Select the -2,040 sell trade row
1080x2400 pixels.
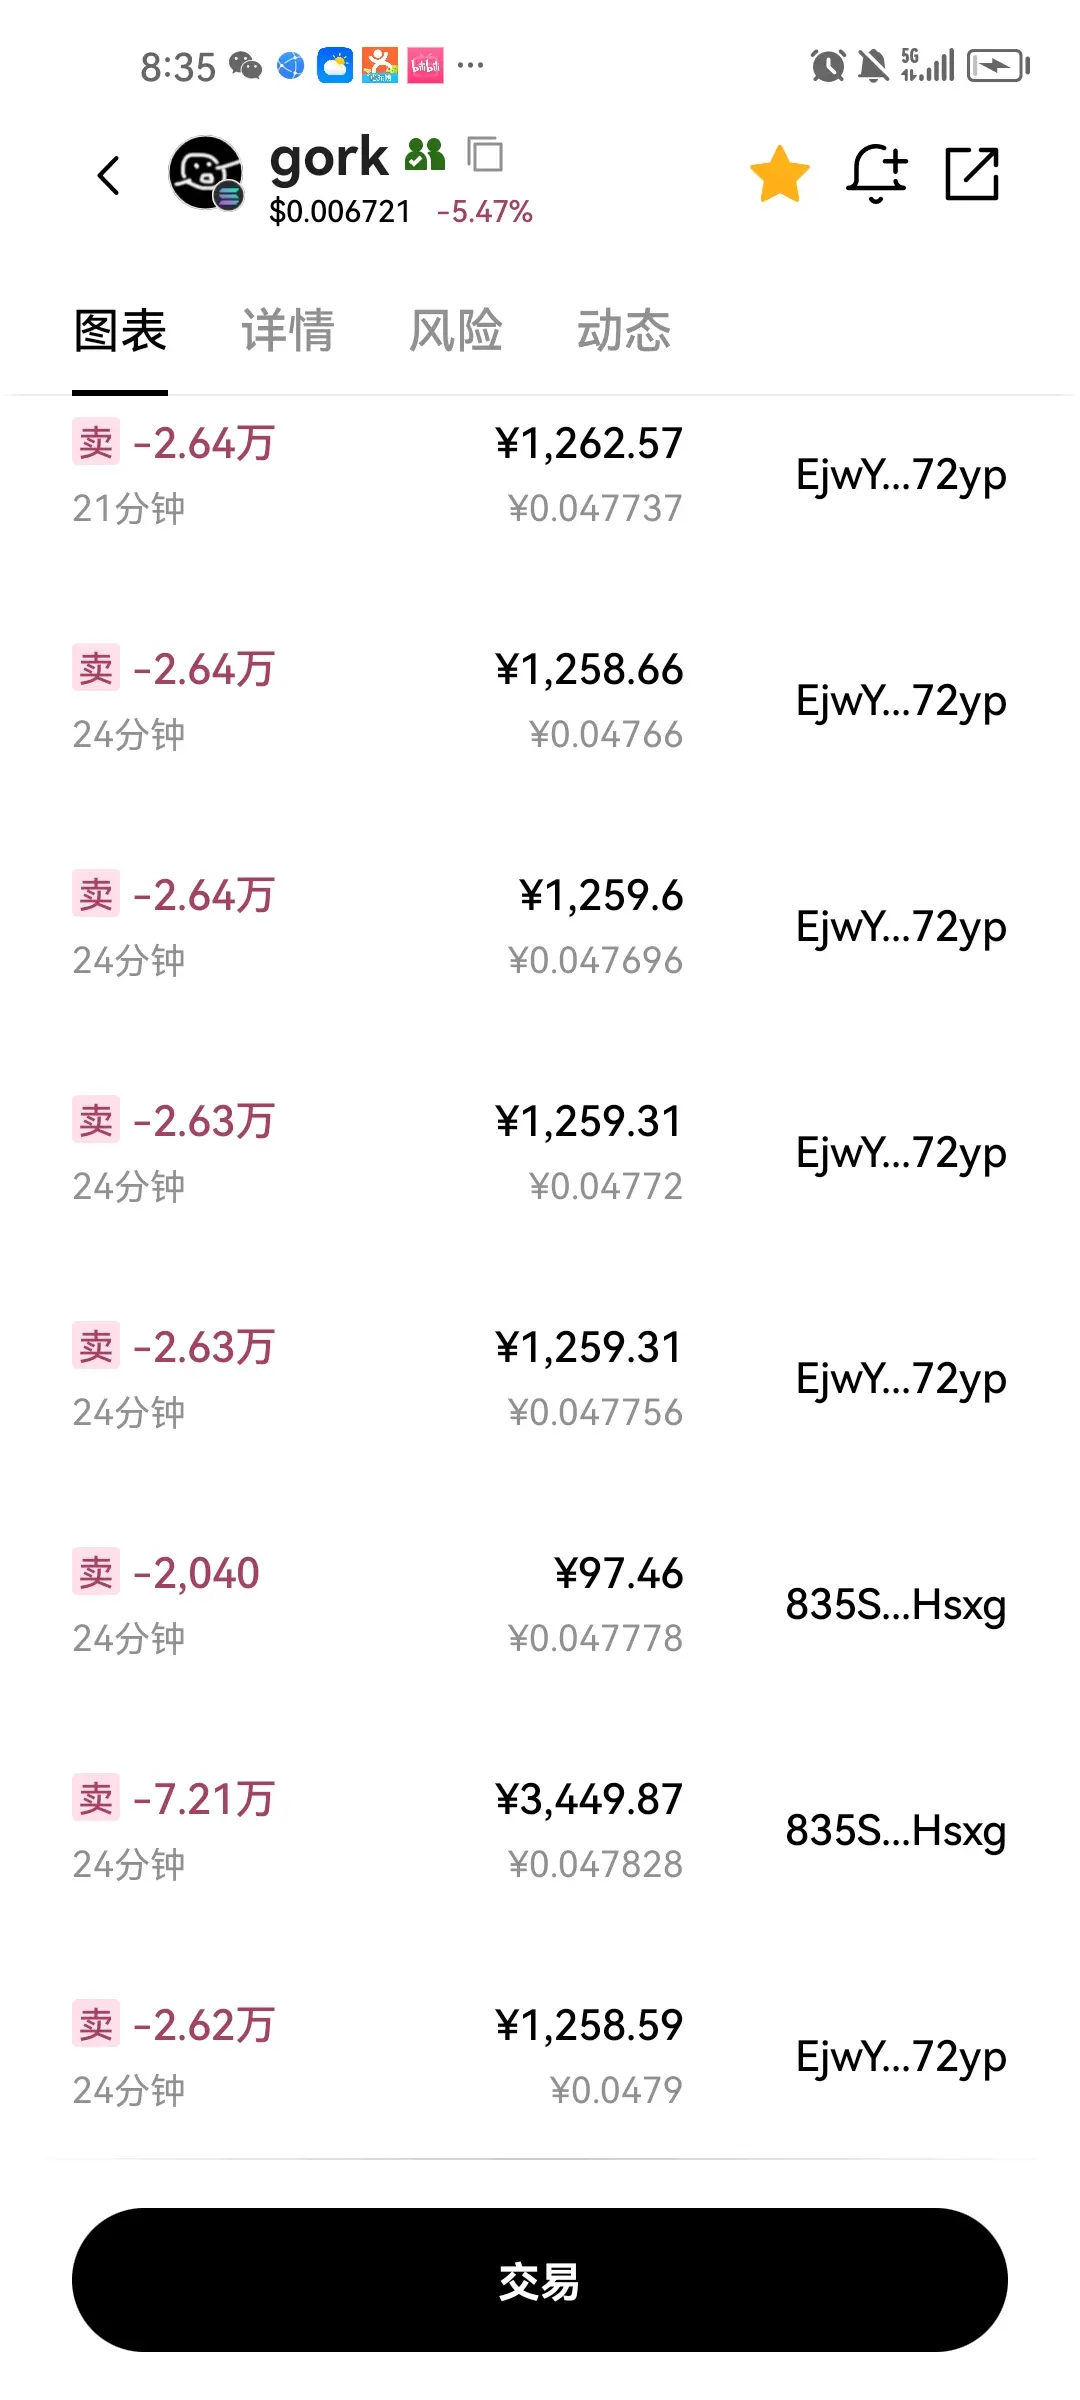(x=540, y=1605)
